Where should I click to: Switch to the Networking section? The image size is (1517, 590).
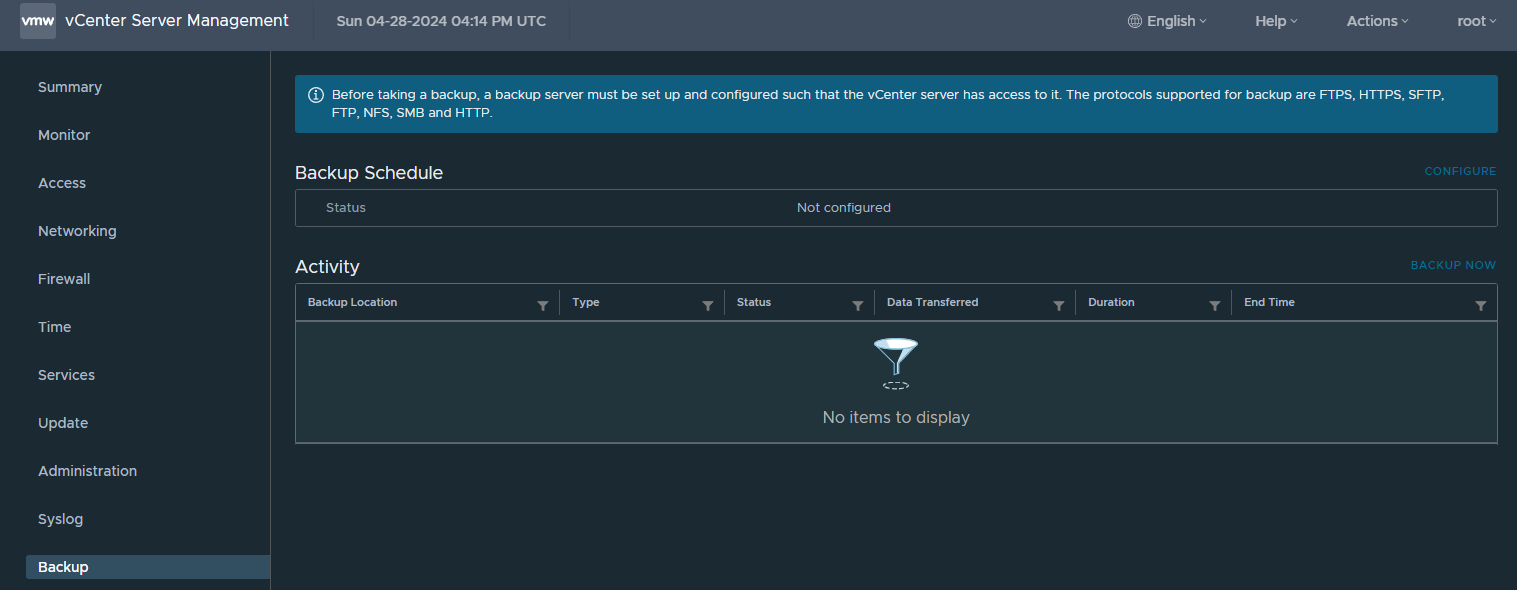tap(77, 231)
